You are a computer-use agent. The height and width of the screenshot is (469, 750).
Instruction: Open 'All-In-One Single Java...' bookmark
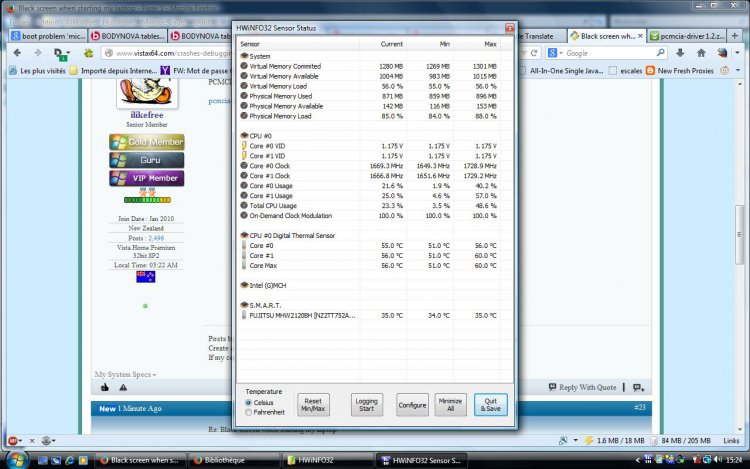pos(561,71)
